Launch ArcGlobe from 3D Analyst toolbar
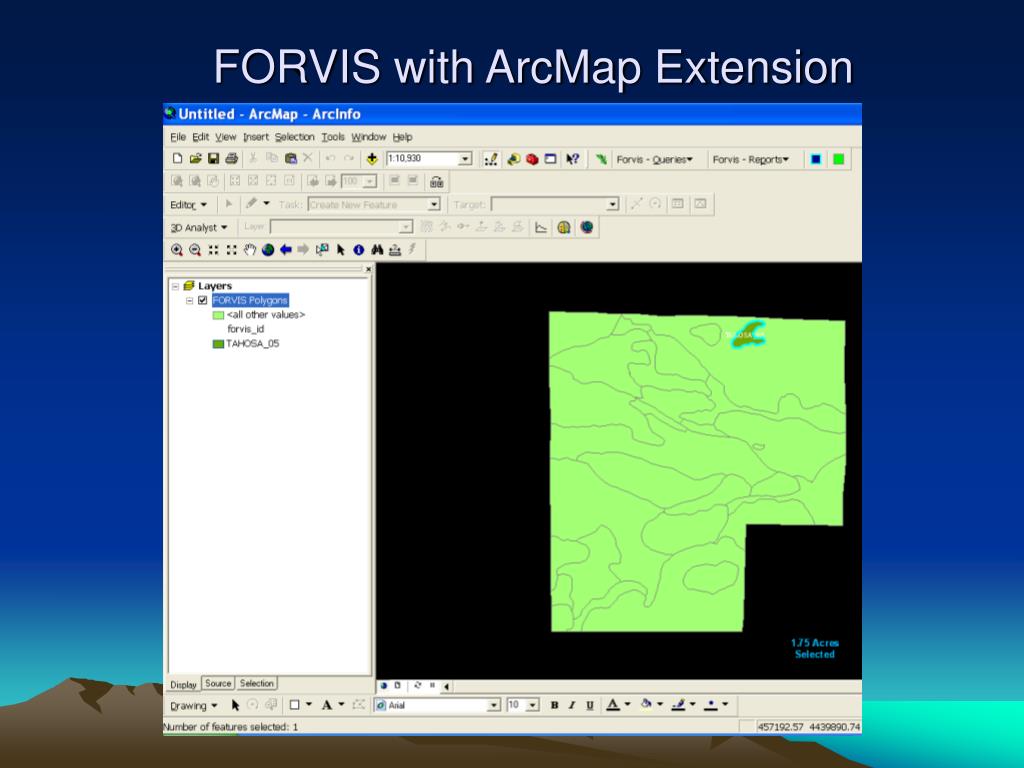 coord(587,227)
